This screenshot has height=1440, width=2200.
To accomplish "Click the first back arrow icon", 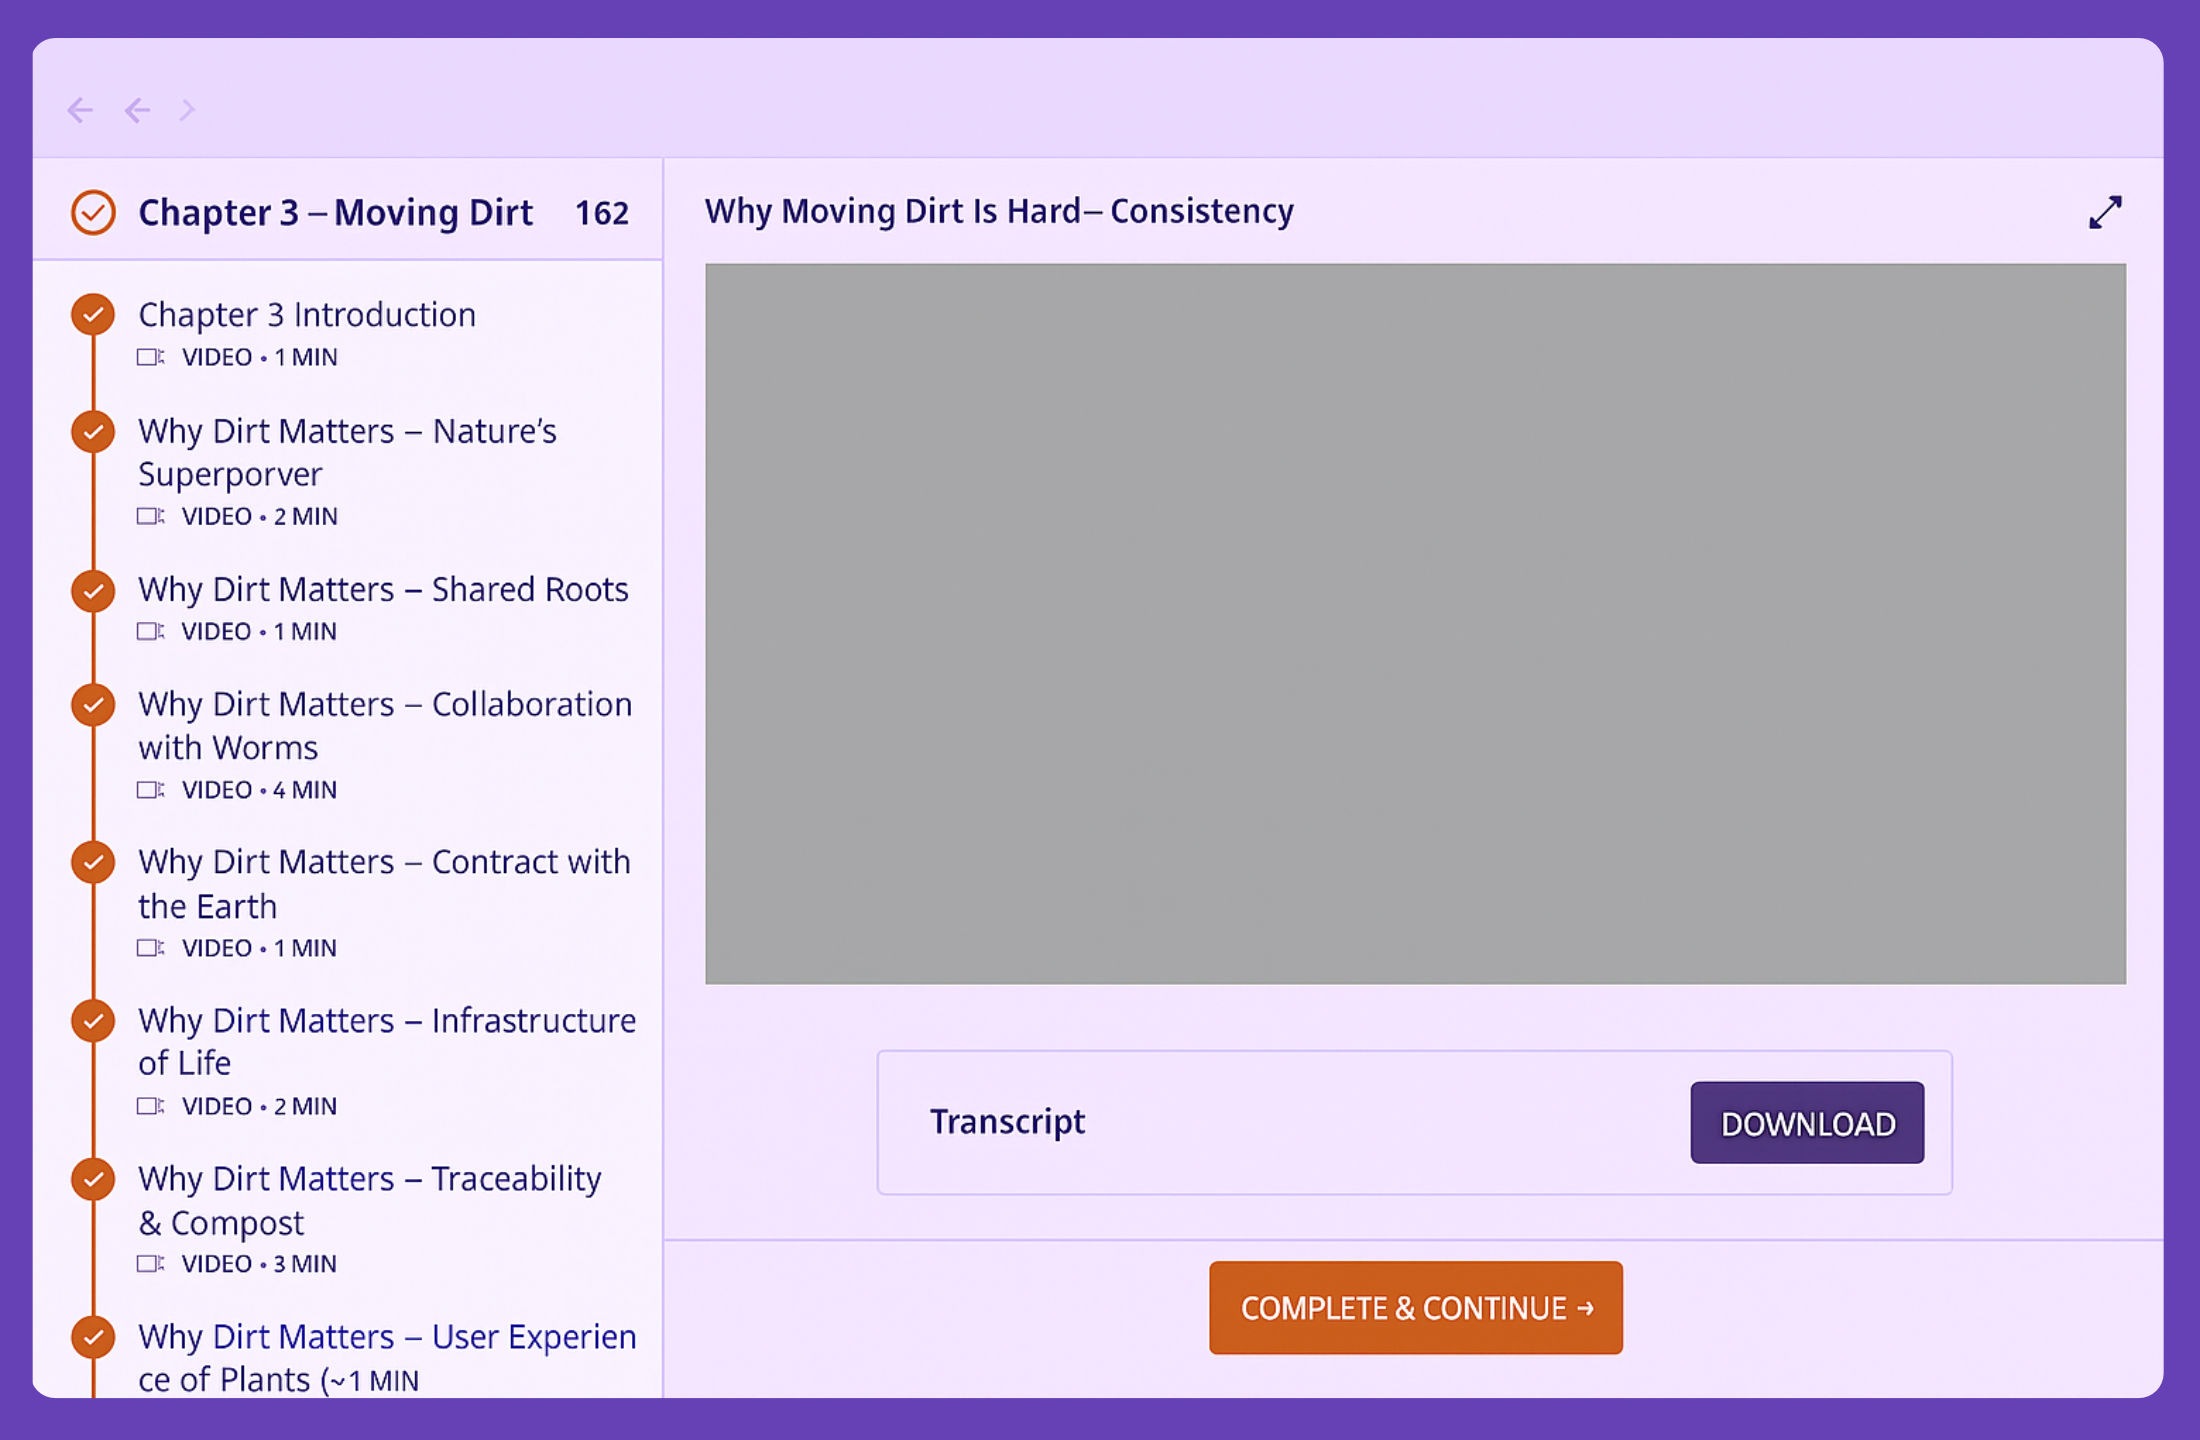I will (x=80, y=110).
